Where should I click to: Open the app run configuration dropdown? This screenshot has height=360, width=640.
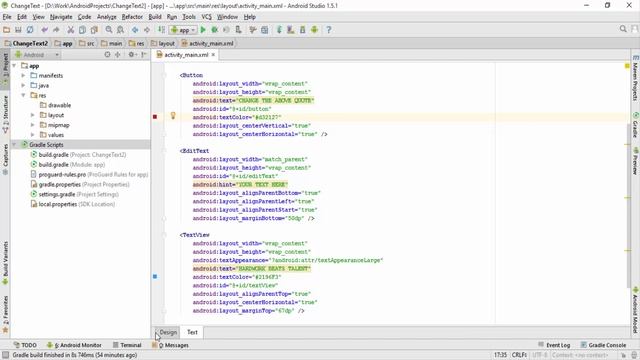pos(183,30)
